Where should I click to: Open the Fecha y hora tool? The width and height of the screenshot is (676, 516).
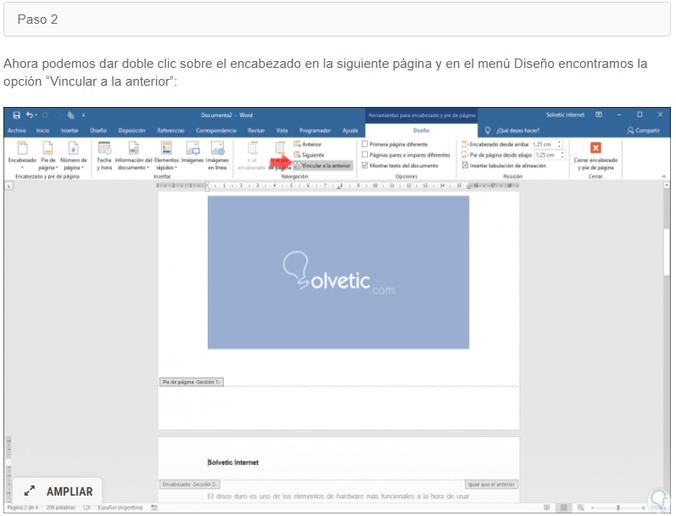click(104, 155)
